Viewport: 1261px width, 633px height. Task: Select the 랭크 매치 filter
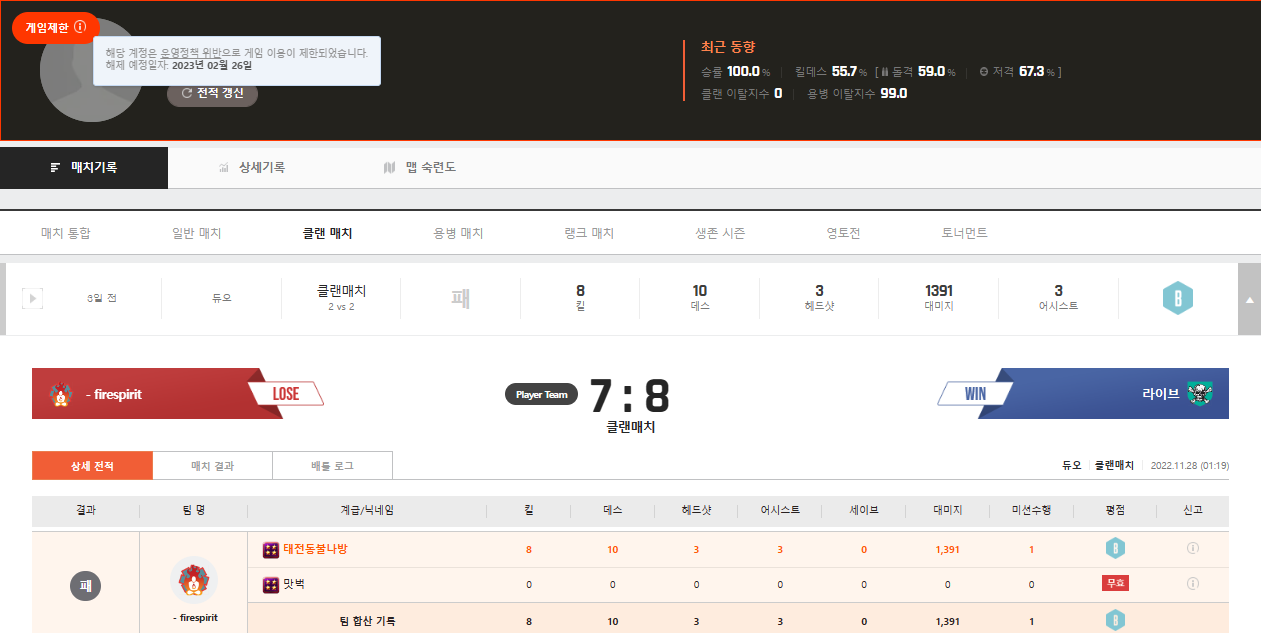[589, 233]
